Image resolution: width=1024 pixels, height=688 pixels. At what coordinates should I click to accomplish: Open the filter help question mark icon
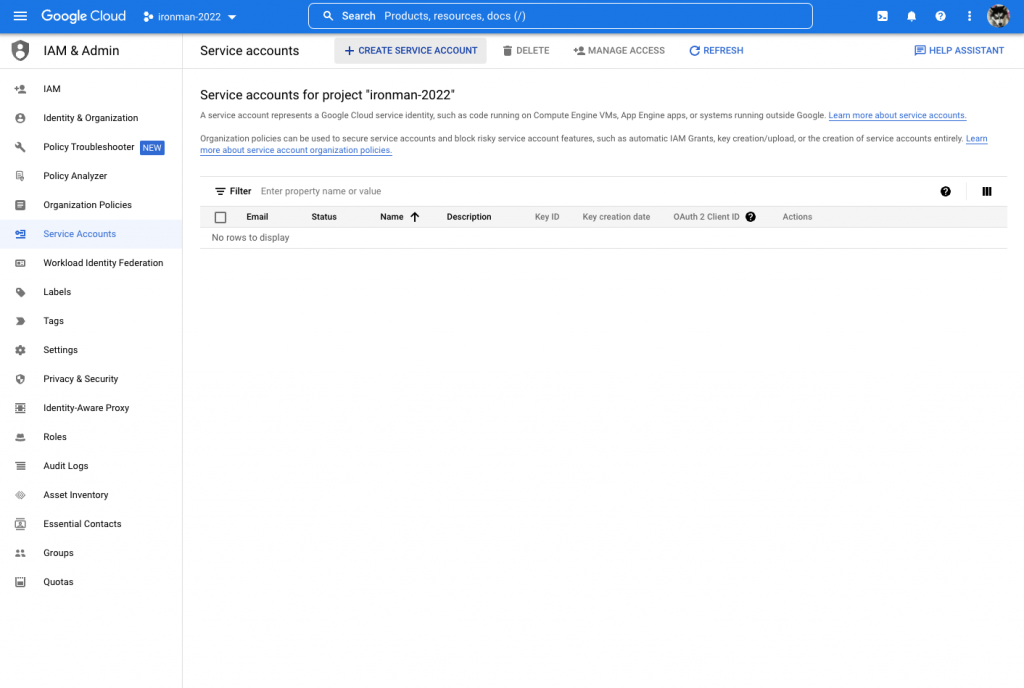coord(945,191)
